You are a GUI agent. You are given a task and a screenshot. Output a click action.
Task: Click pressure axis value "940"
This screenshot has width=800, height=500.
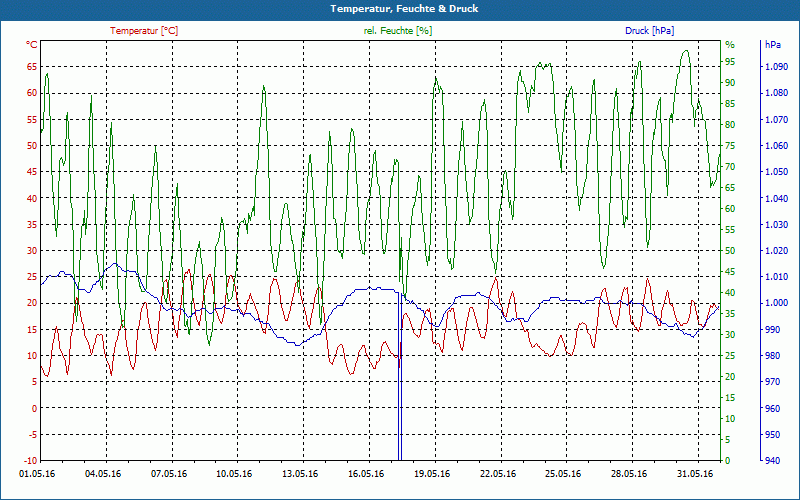pos(772,461)
